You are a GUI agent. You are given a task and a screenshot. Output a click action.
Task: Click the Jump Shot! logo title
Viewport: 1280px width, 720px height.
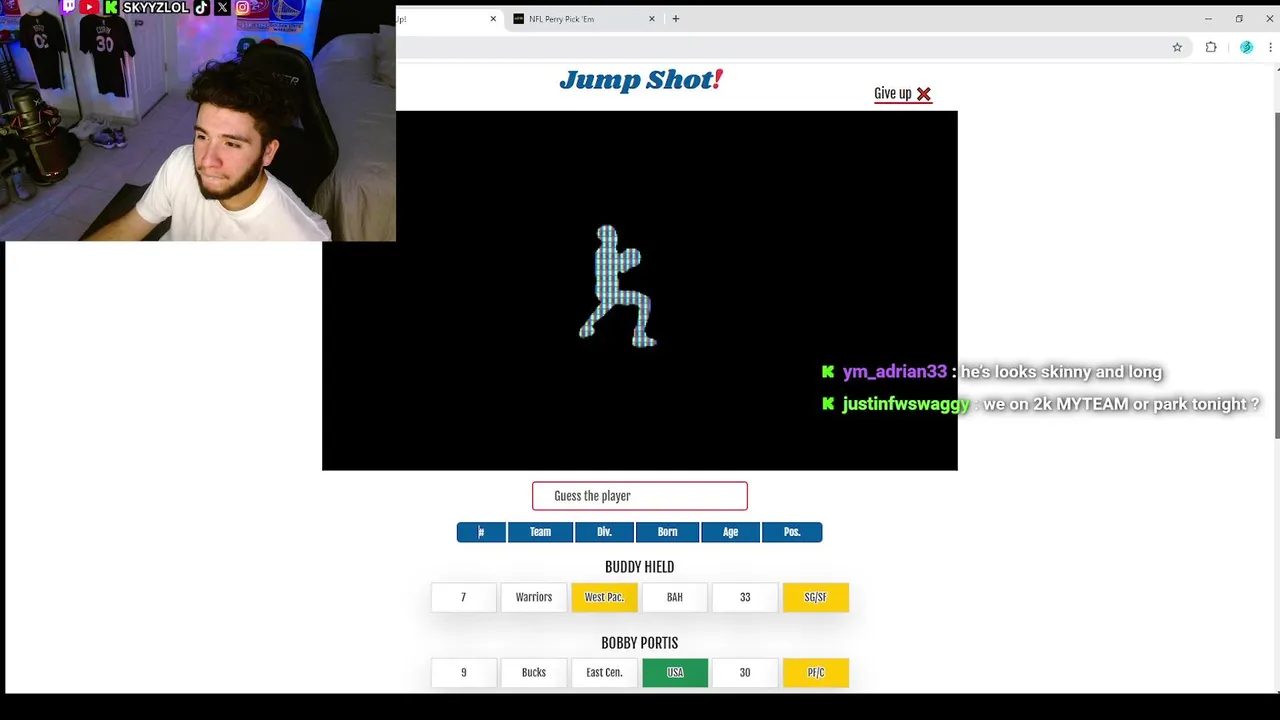coord(641,80)
